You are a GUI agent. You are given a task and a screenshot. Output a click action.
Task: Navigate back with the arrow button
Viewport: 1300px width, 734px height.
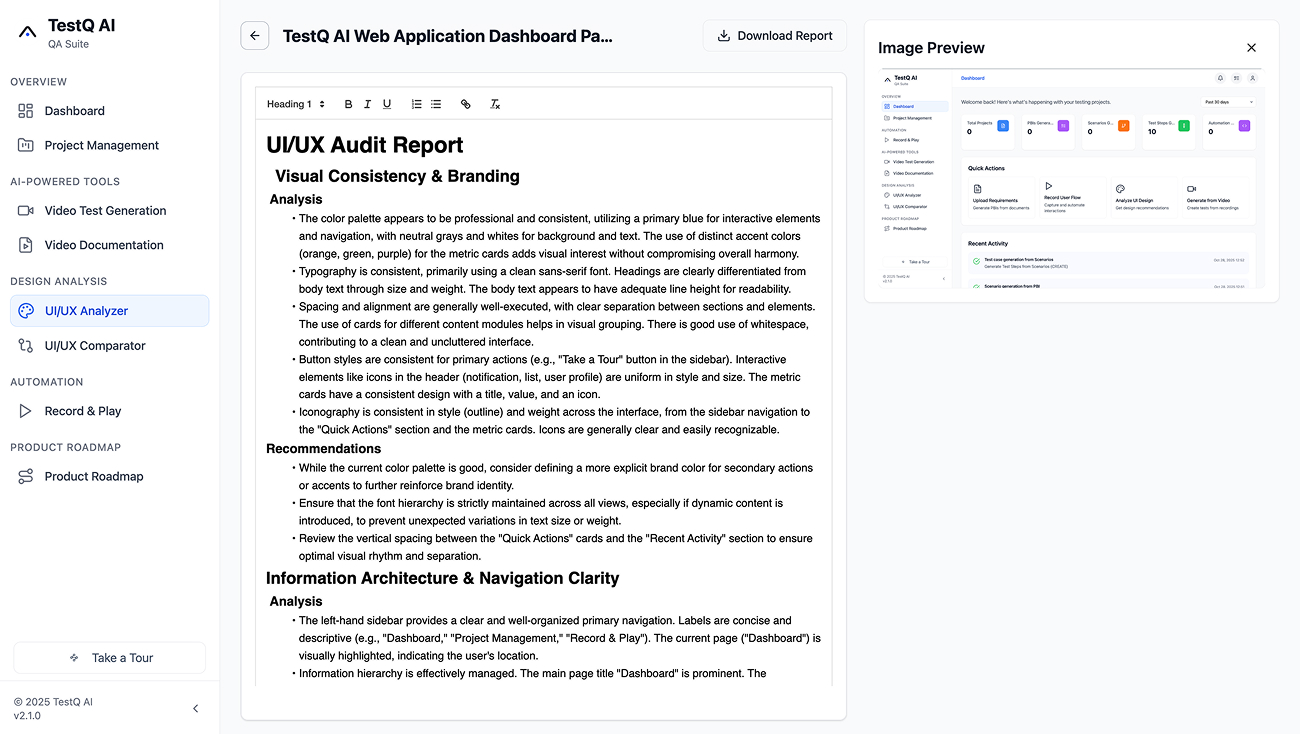(x=254, y=35)
